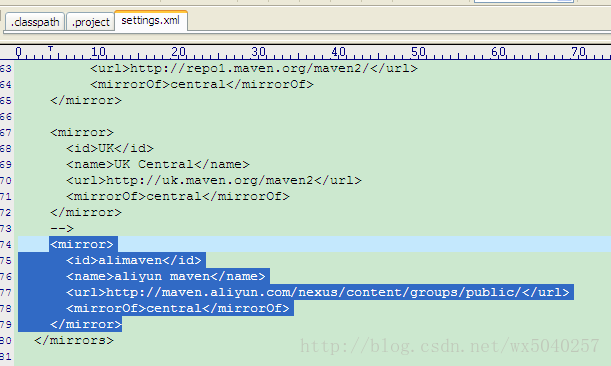Viewport: 611px width, 366px height.
Task: Click the tab stop marker on the ruler
Action: pos(50,50)
